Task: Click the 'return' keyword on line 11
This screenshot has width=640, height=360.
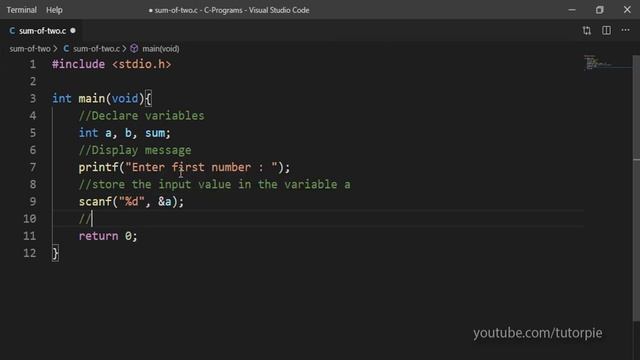Action: (x=98, y=236)
